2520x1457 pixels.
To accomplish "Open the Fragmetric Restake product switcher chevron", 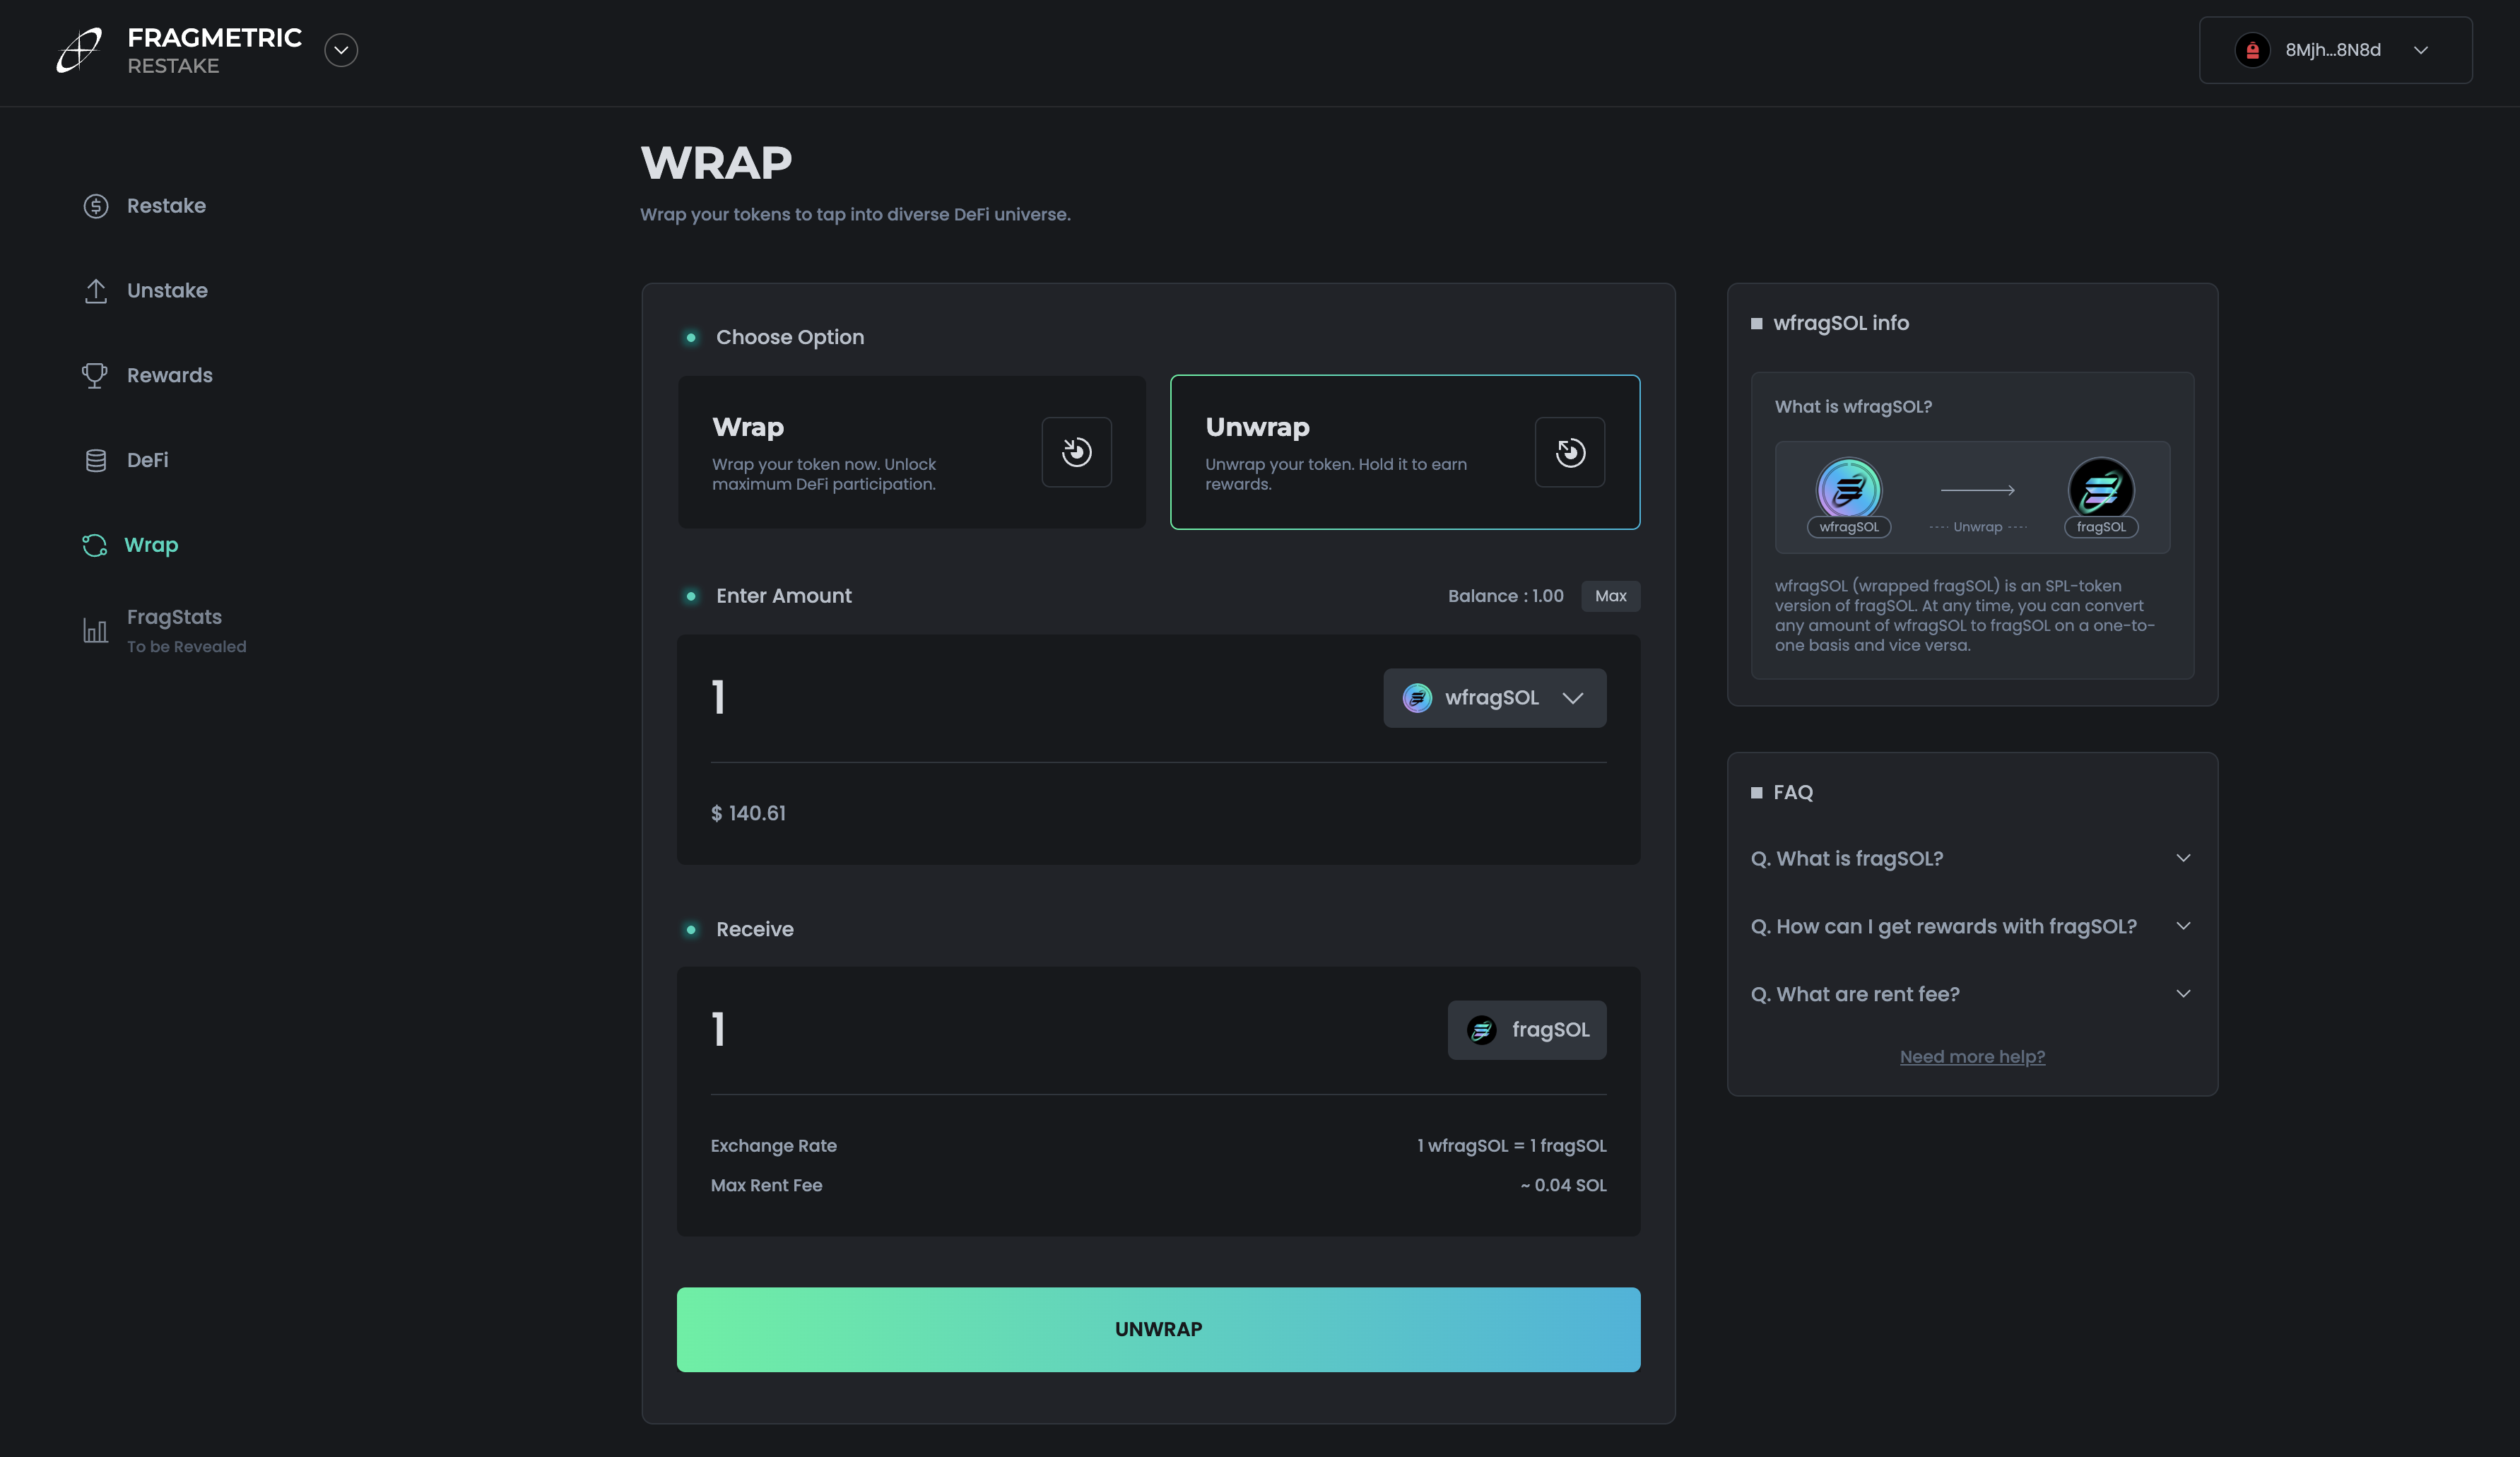I will [341, 50].
